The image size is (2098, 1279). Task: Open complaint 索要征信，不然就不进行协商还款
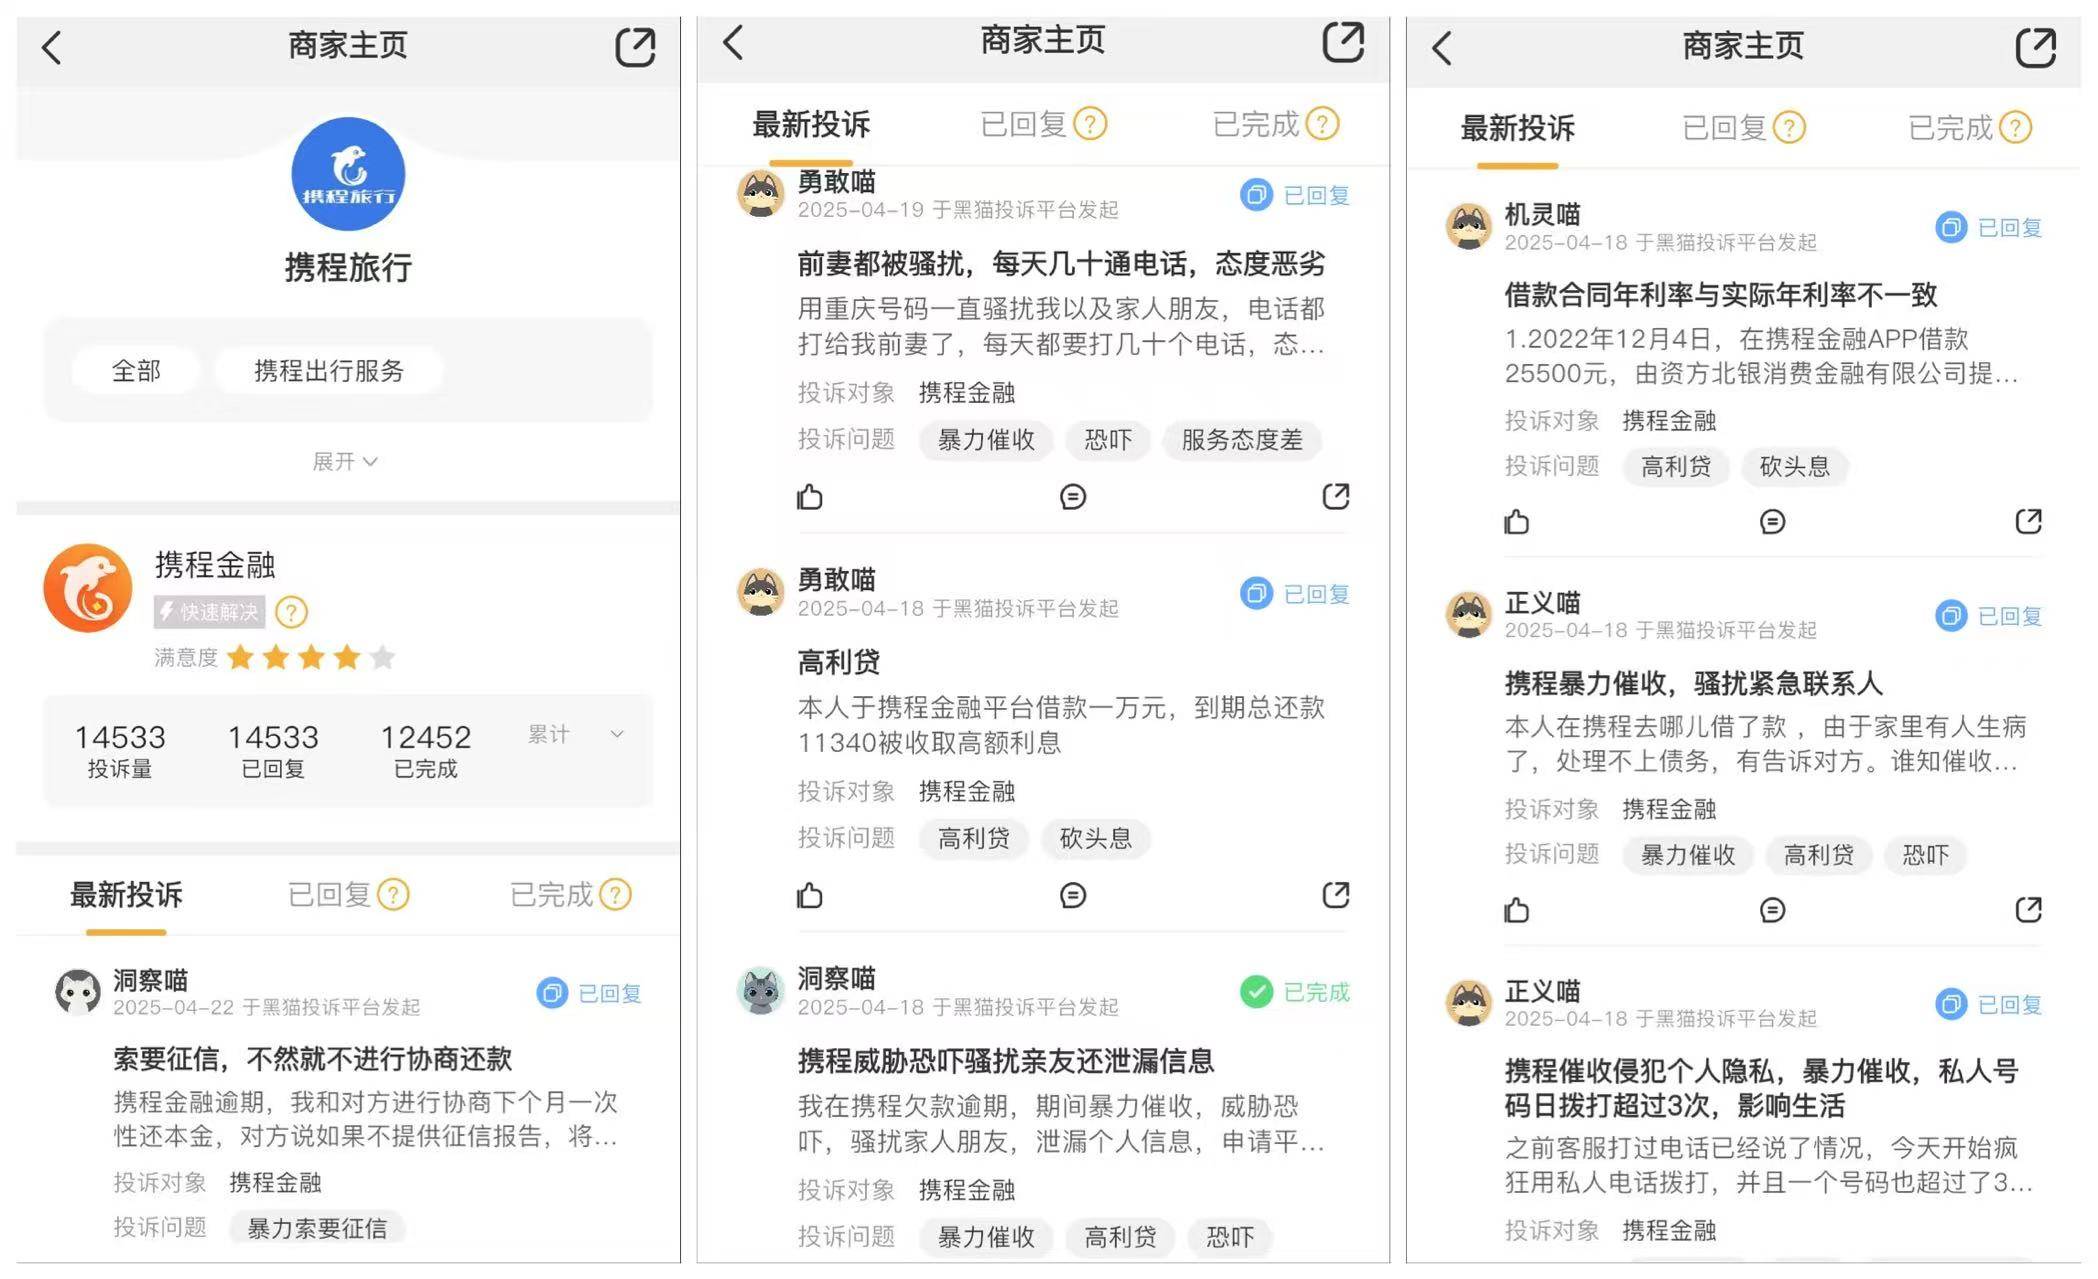[x=313, y=1058]
